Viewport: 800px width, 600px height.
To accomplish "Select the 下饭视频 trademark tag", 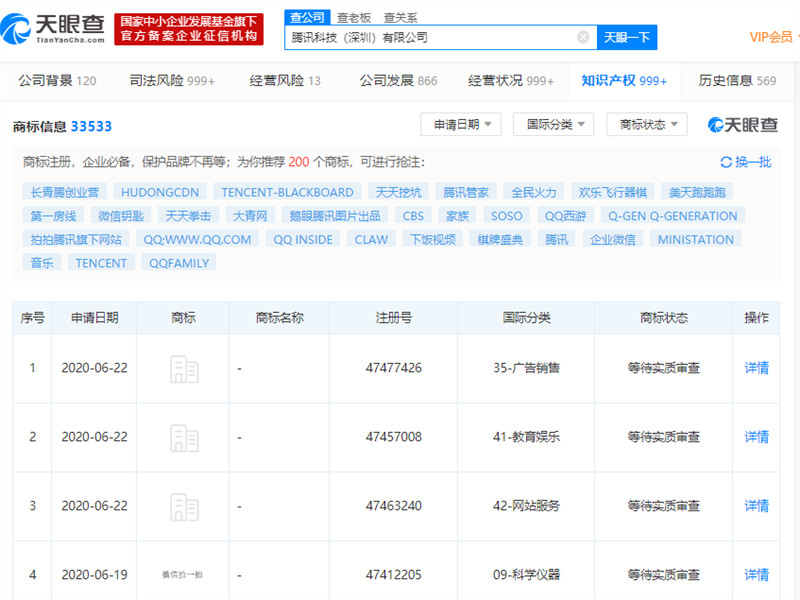I will pos(433,239).
